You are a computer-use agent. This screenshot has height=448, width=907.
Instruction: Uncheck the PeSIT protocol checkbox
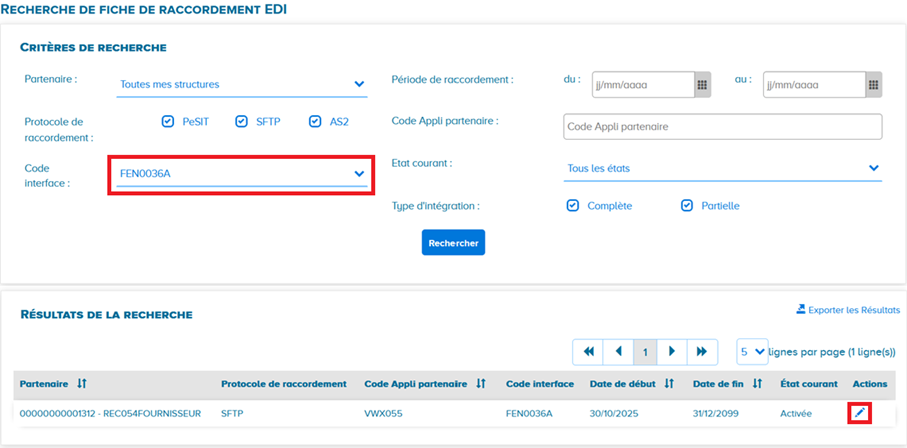(x=168, y=122)
